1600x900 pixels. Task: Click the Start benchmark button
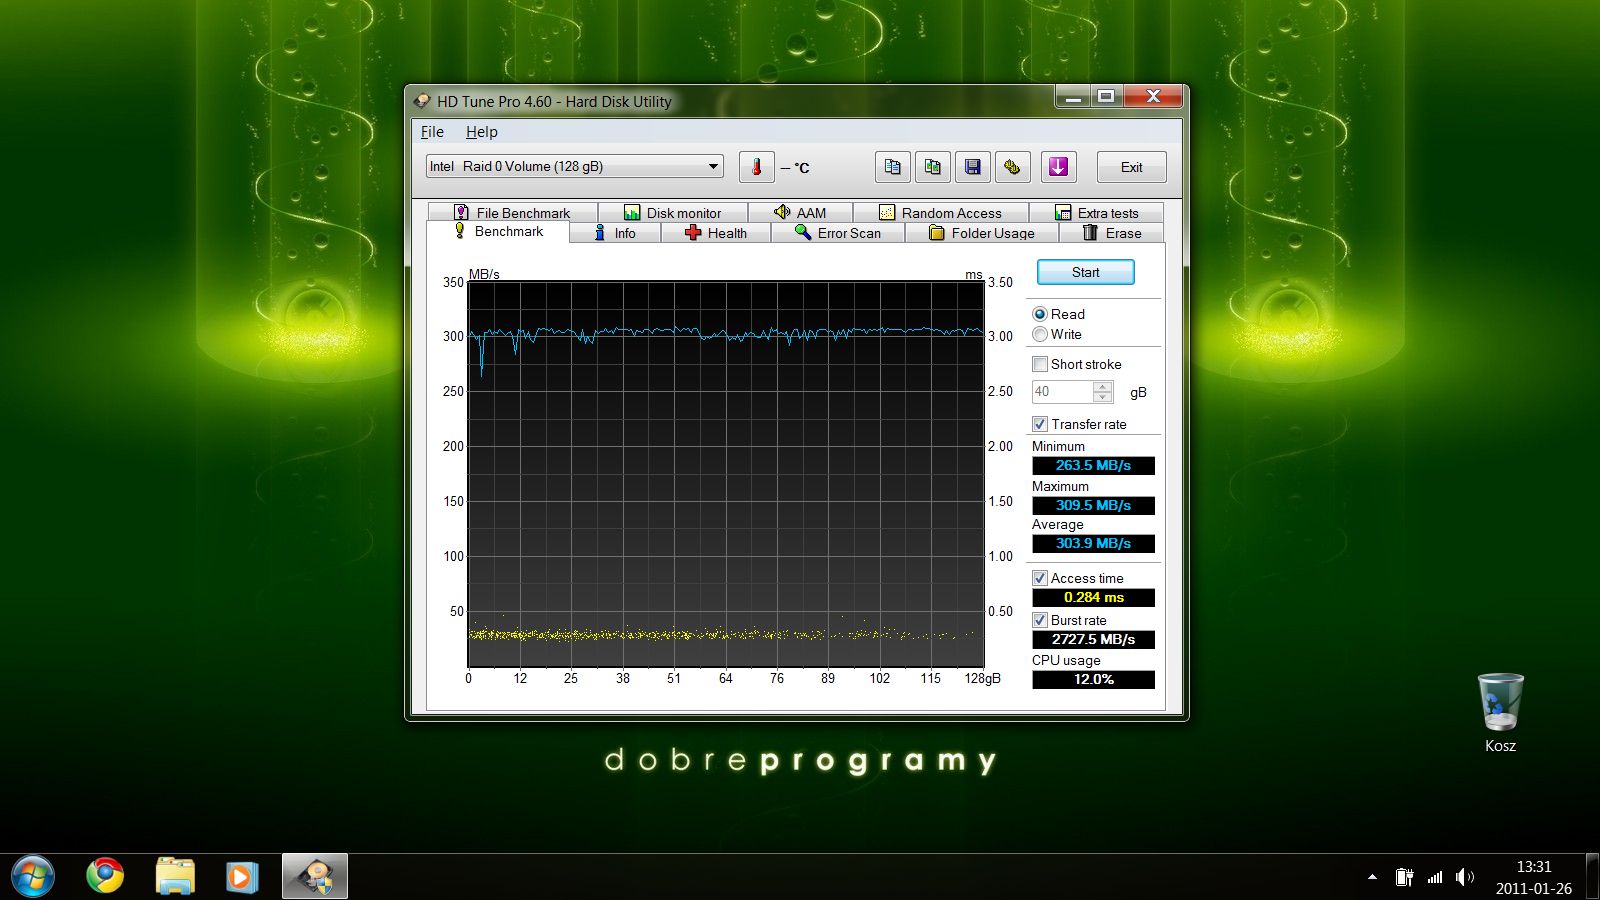1086,272
